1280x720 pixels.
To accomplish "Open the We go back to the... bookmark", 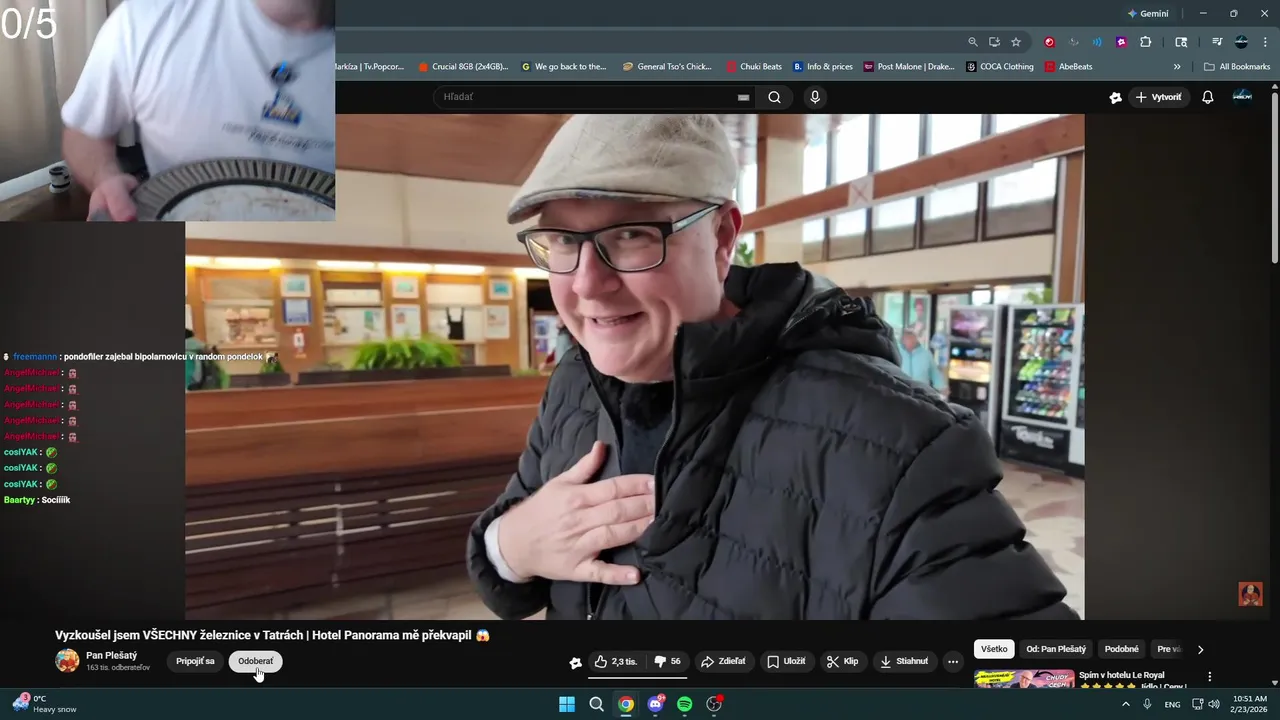I will pos(564,67).
